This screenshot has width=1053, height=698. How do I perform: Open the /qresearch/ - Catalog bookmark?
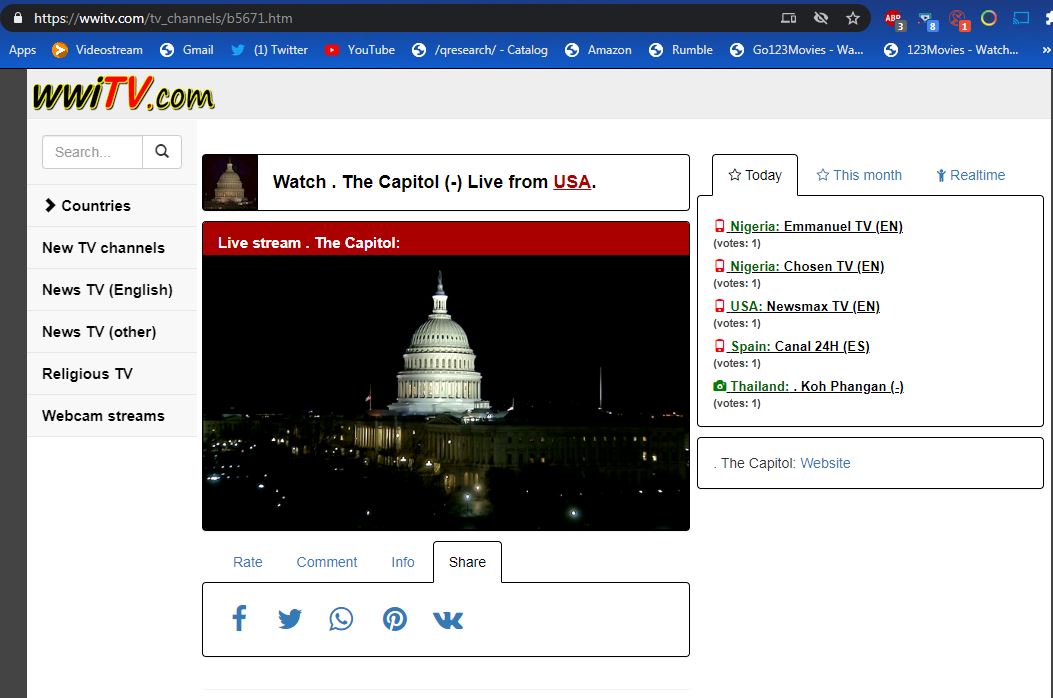click(480, 50)
